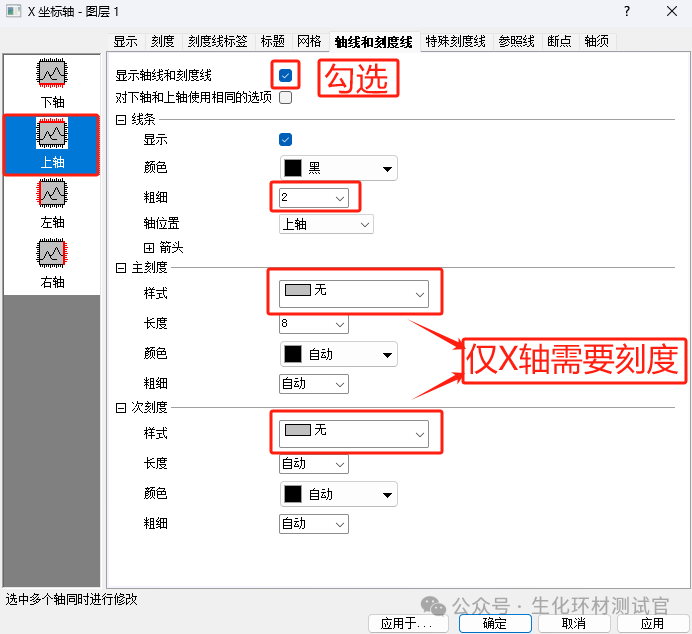This screenshot has height=634, width=692.
Task: Close the X 坐标轴 dialog
Action: tap(672, 11)
